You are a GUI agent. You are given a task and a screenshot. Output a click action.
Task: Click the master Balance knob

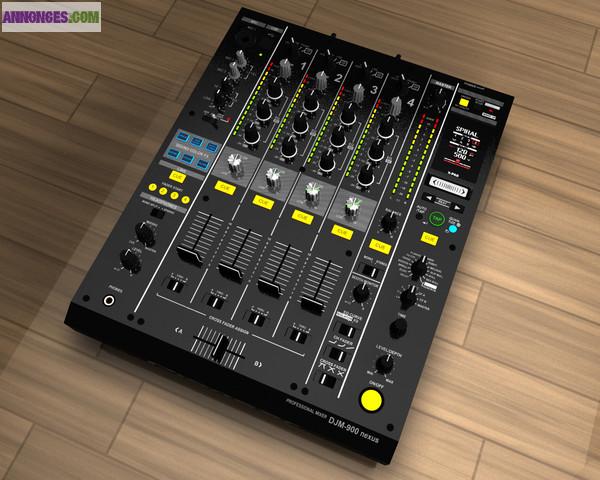389,222
